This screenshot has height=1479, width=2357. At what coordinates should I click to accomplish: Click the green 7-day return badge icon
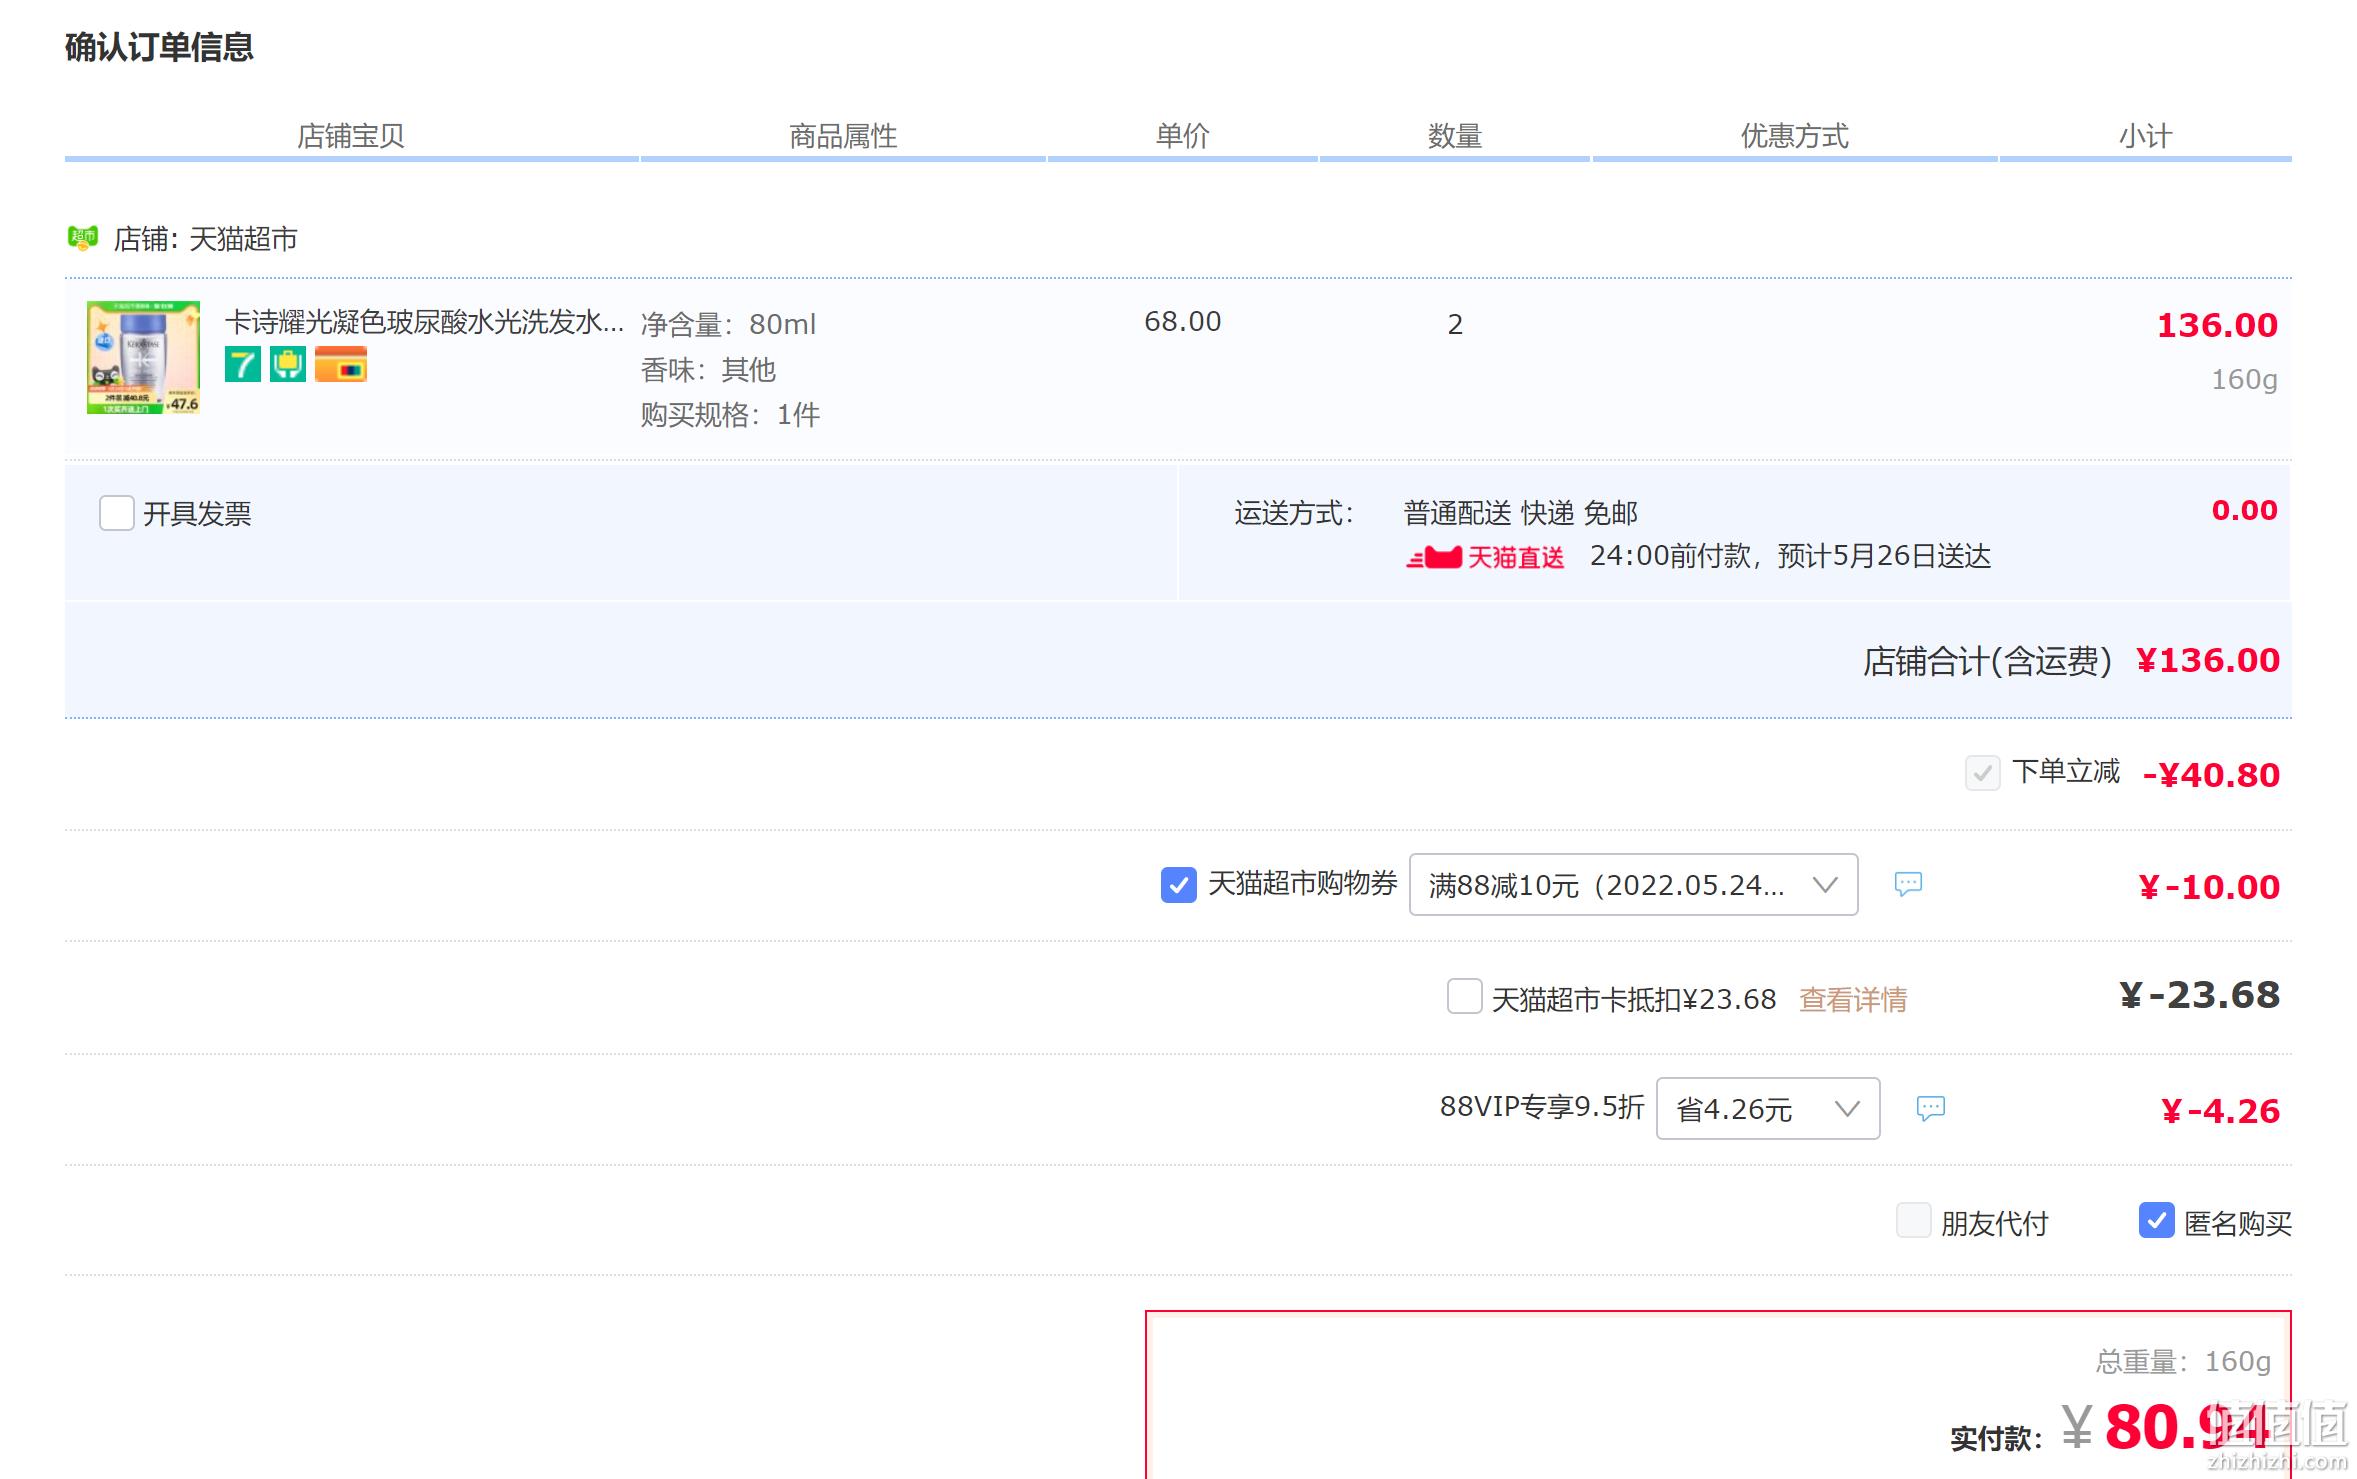point(242,364)
